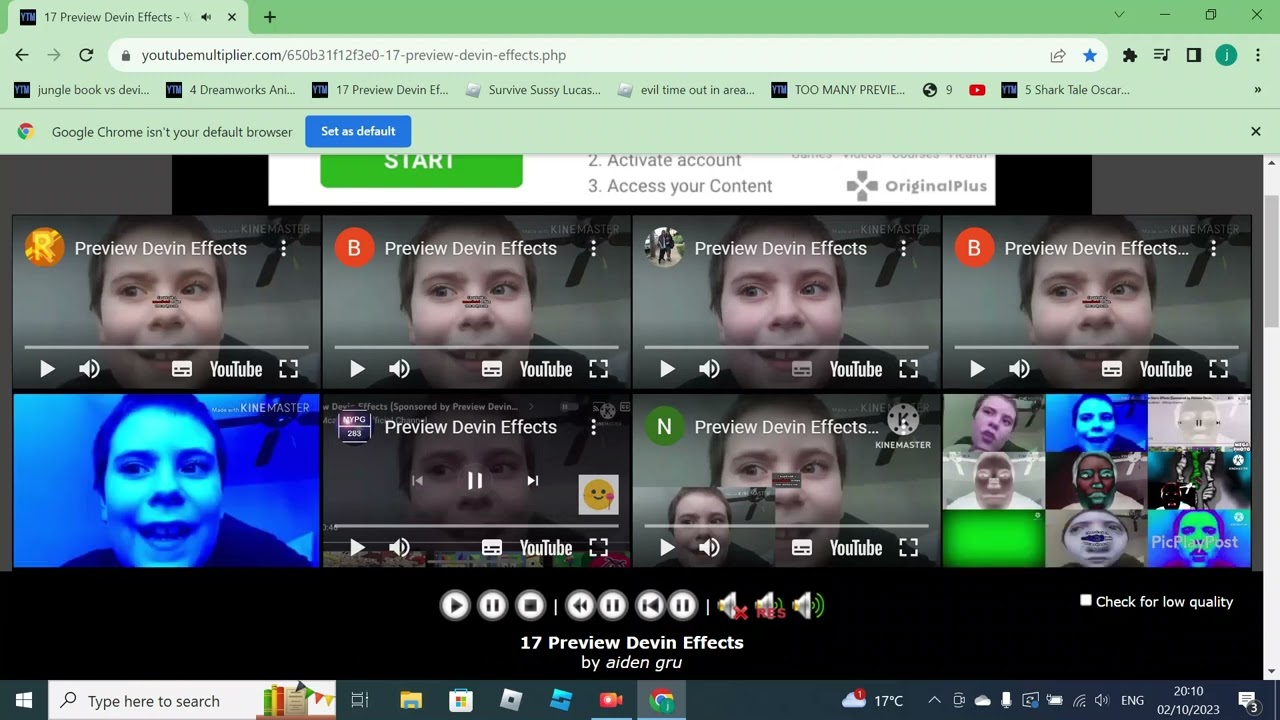The width and height of the screenshot is (1280, 720).
Task: Click the pause button right of rewind
Action: [612, 605]
